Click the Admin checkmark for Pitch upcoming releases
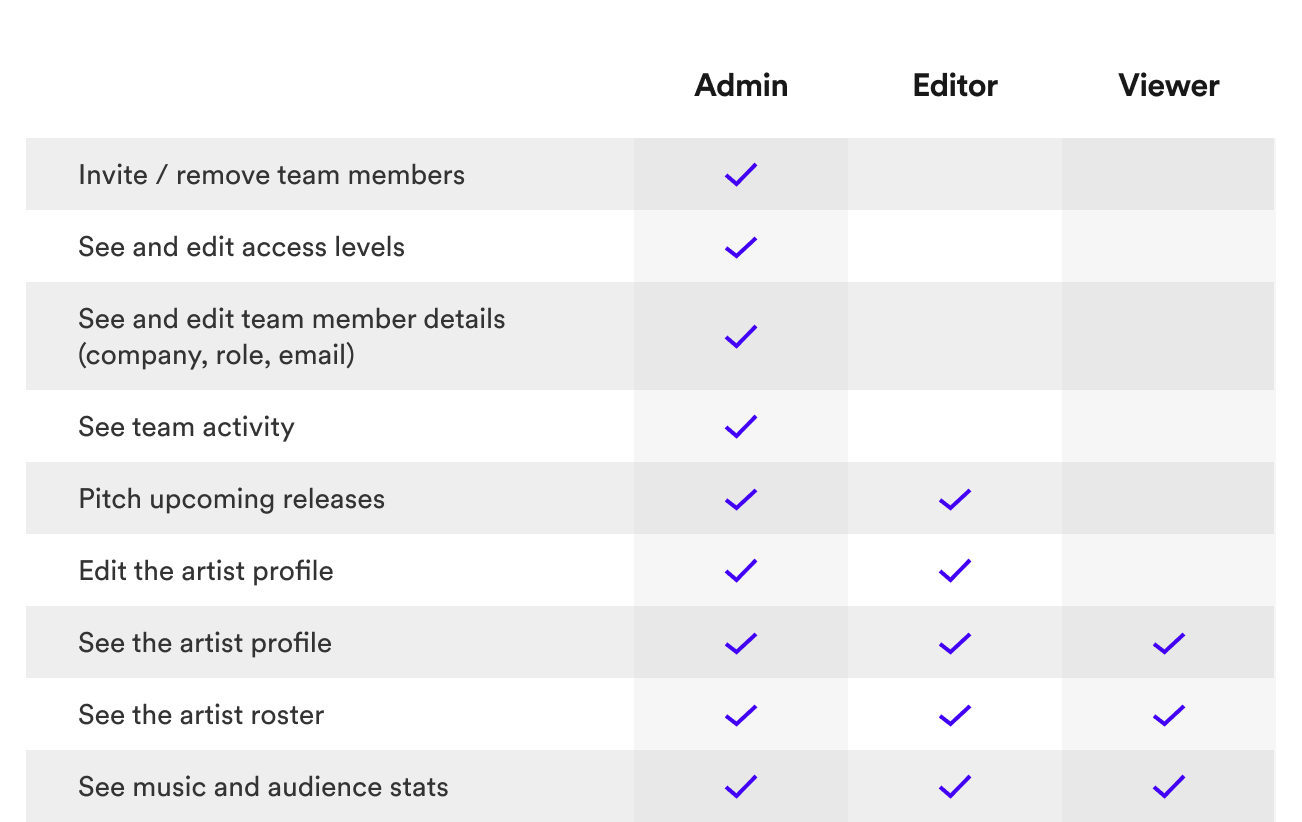Image resolution: width=1302 pixels, height=822 pixels. pos(741,499)
